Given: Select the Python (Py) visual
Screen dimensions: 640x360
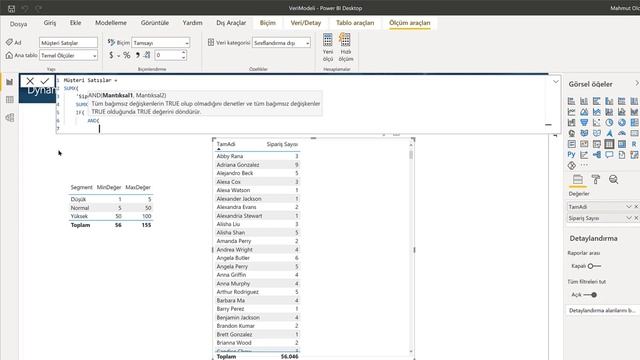Looking at the screenshot, I should coord(571,154).
